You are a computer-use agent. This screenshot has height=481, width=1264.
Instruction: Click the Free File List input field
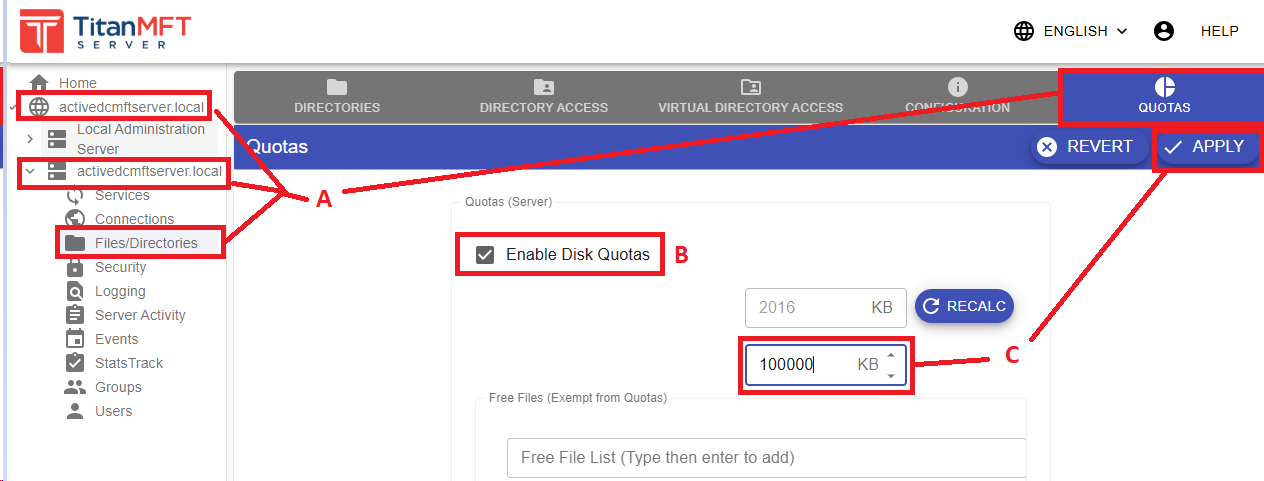coord(765,457)
